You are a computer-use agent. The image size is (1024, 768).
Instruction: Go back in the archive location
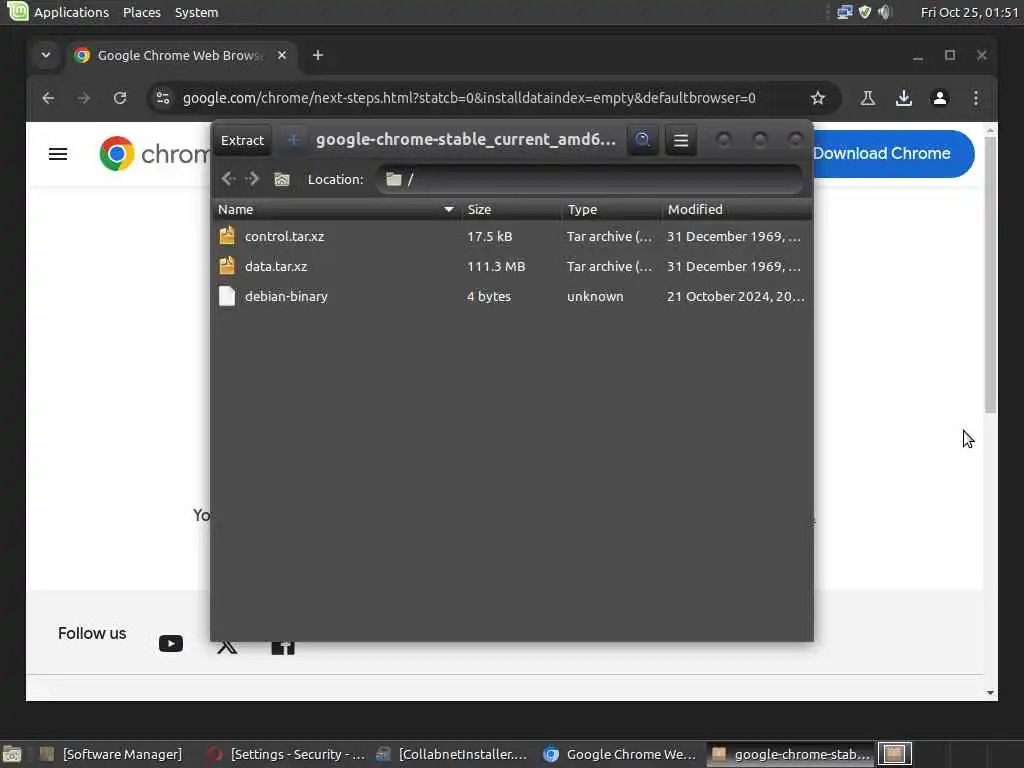click(228, 179)
